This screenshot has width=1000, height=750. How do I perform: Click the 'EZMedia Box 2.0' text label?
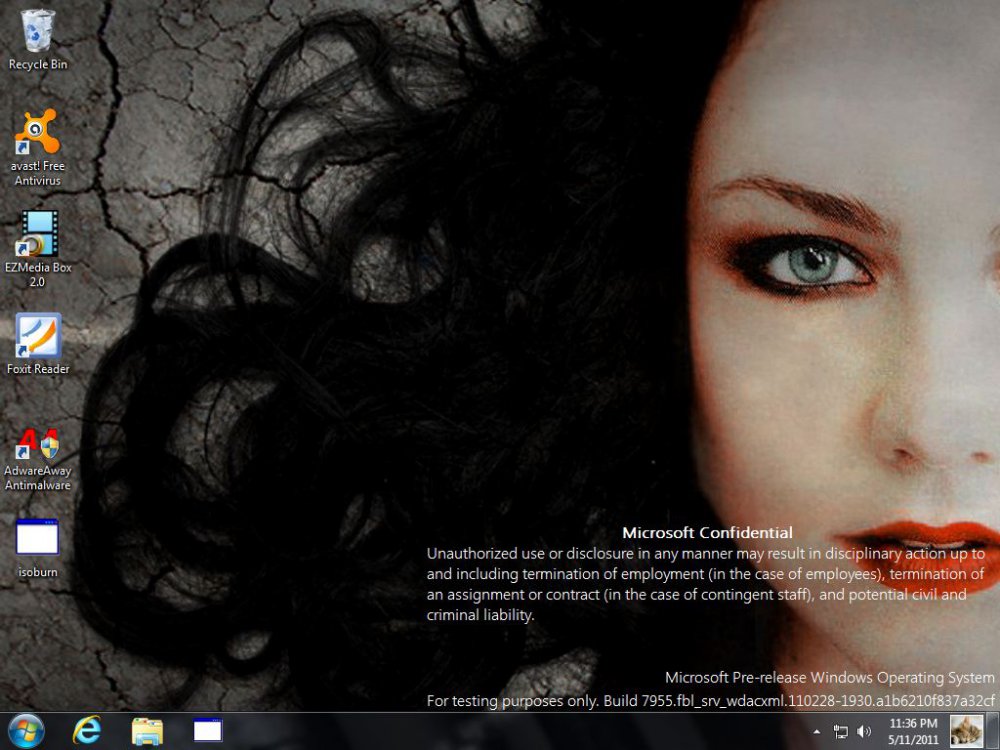[x=38, y=275]
